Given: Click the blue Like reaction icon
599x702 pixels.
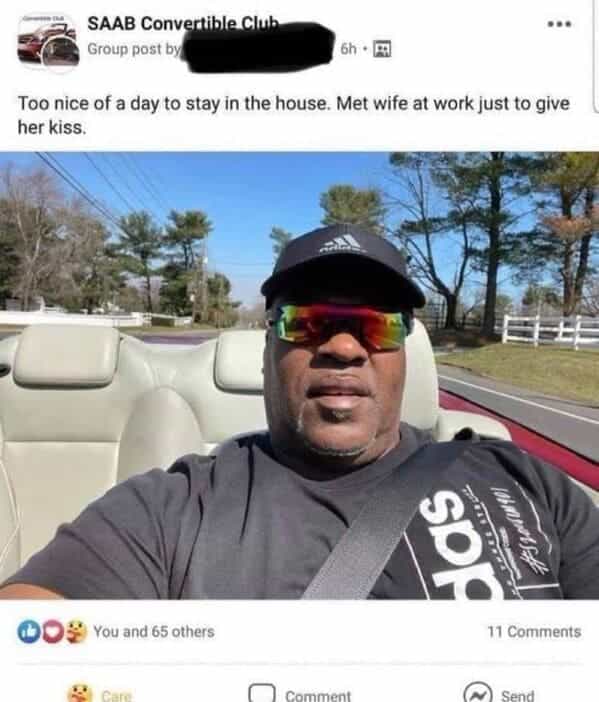Looking at the screenshot, I should 28,631.
